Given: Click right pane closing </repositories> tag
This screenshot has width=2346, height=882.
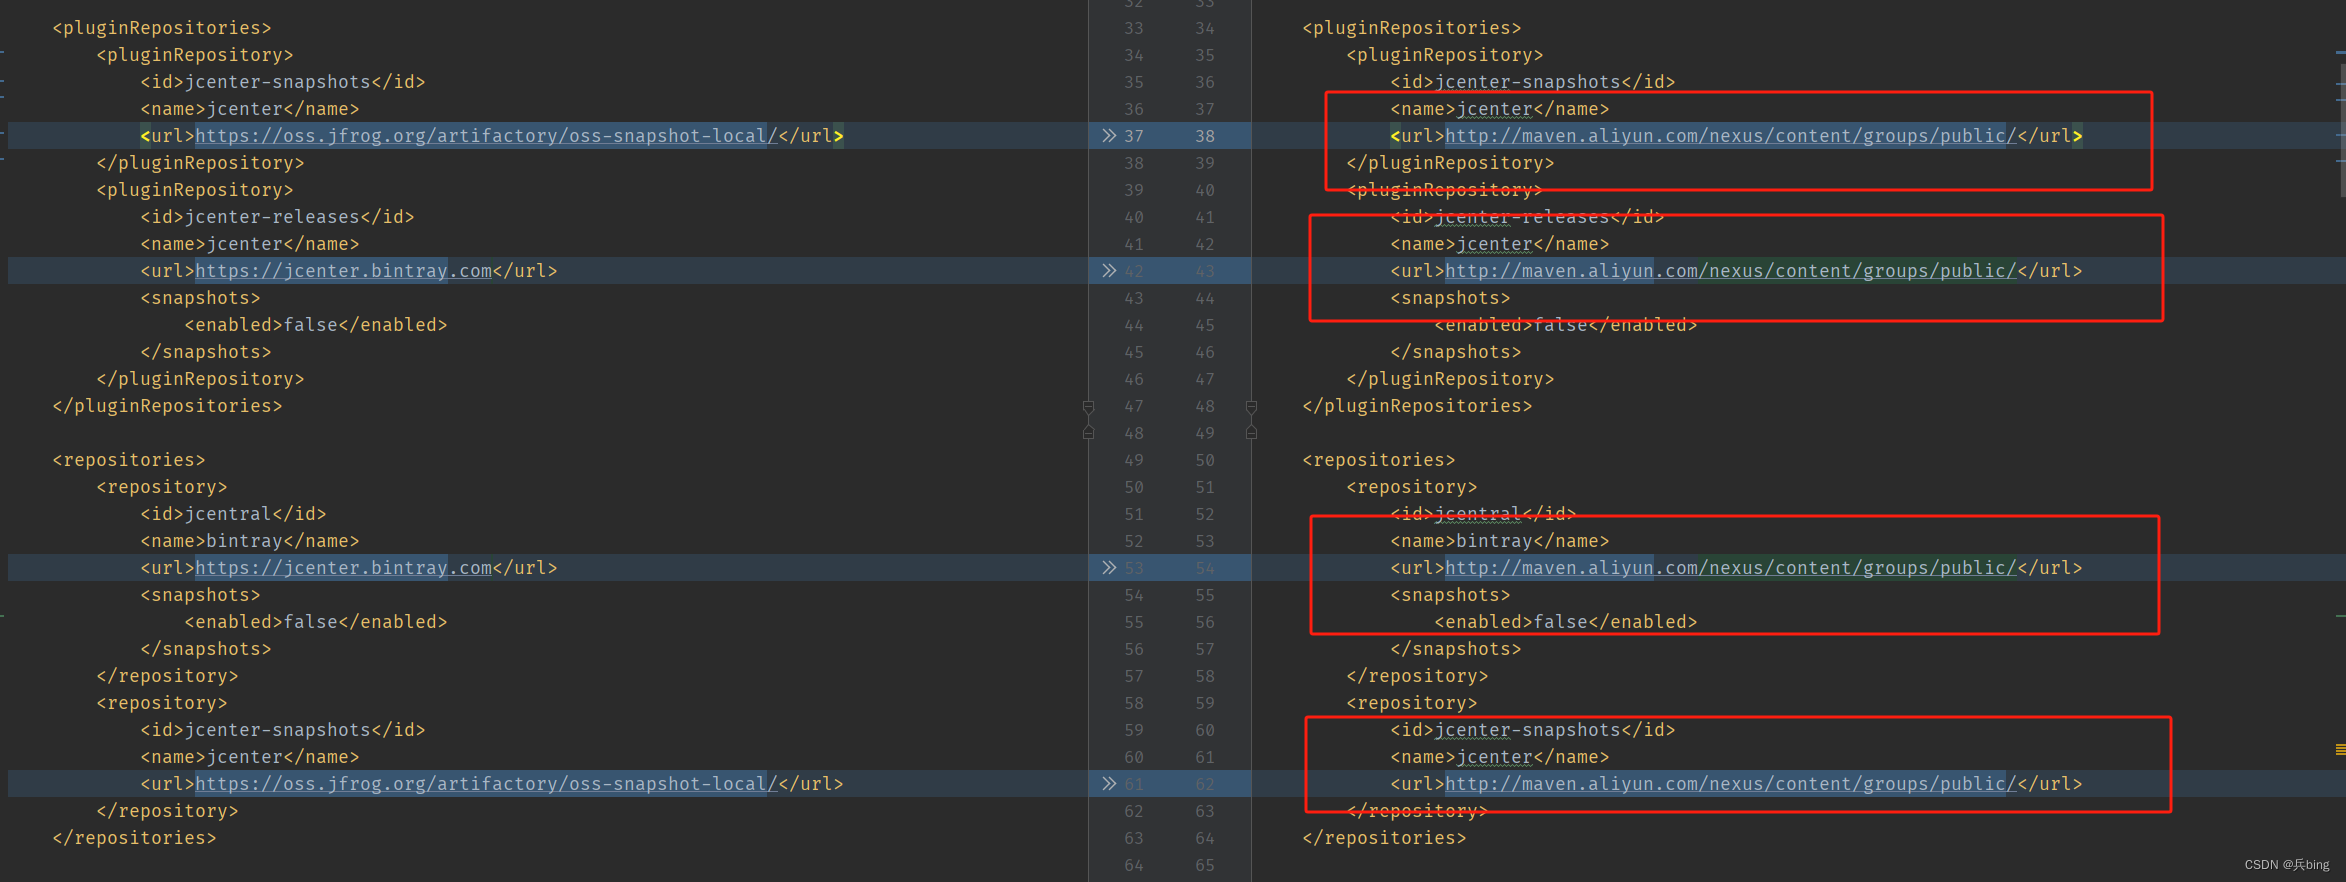Looking at the screenshot, I should (1384, 838).
